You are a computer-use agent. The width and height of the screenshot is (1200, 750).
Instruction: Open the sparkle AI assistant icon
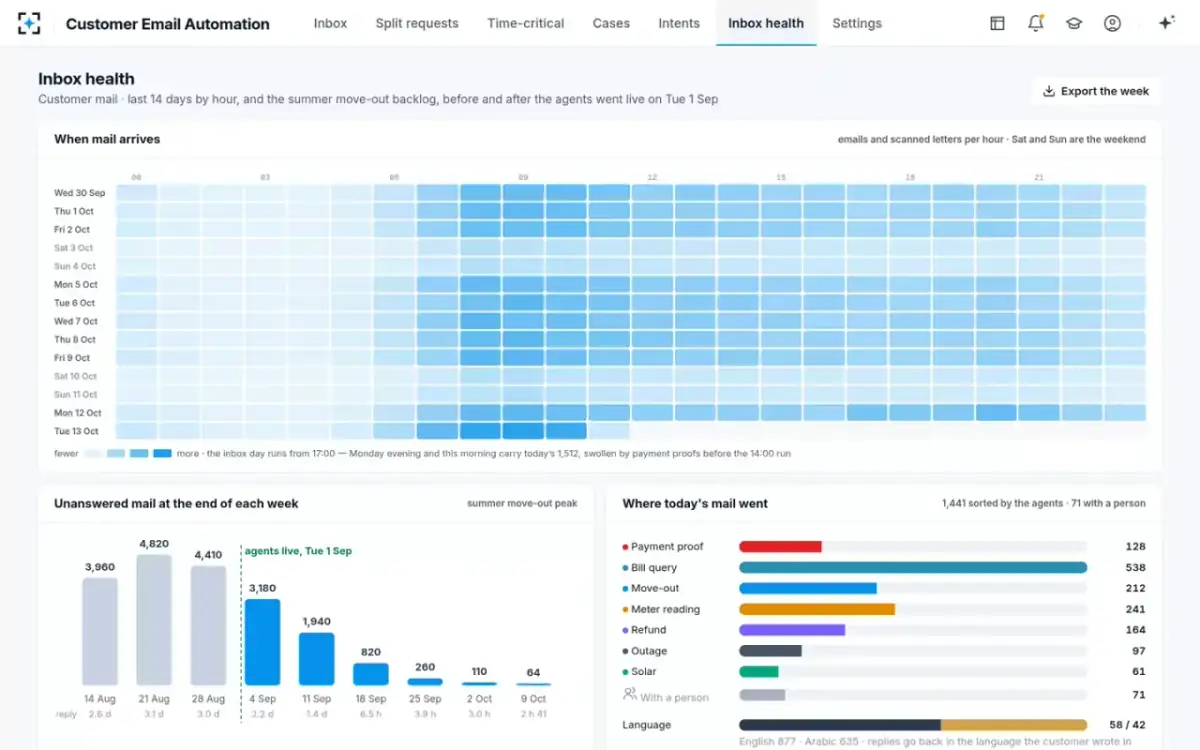tap(1165, 23)
